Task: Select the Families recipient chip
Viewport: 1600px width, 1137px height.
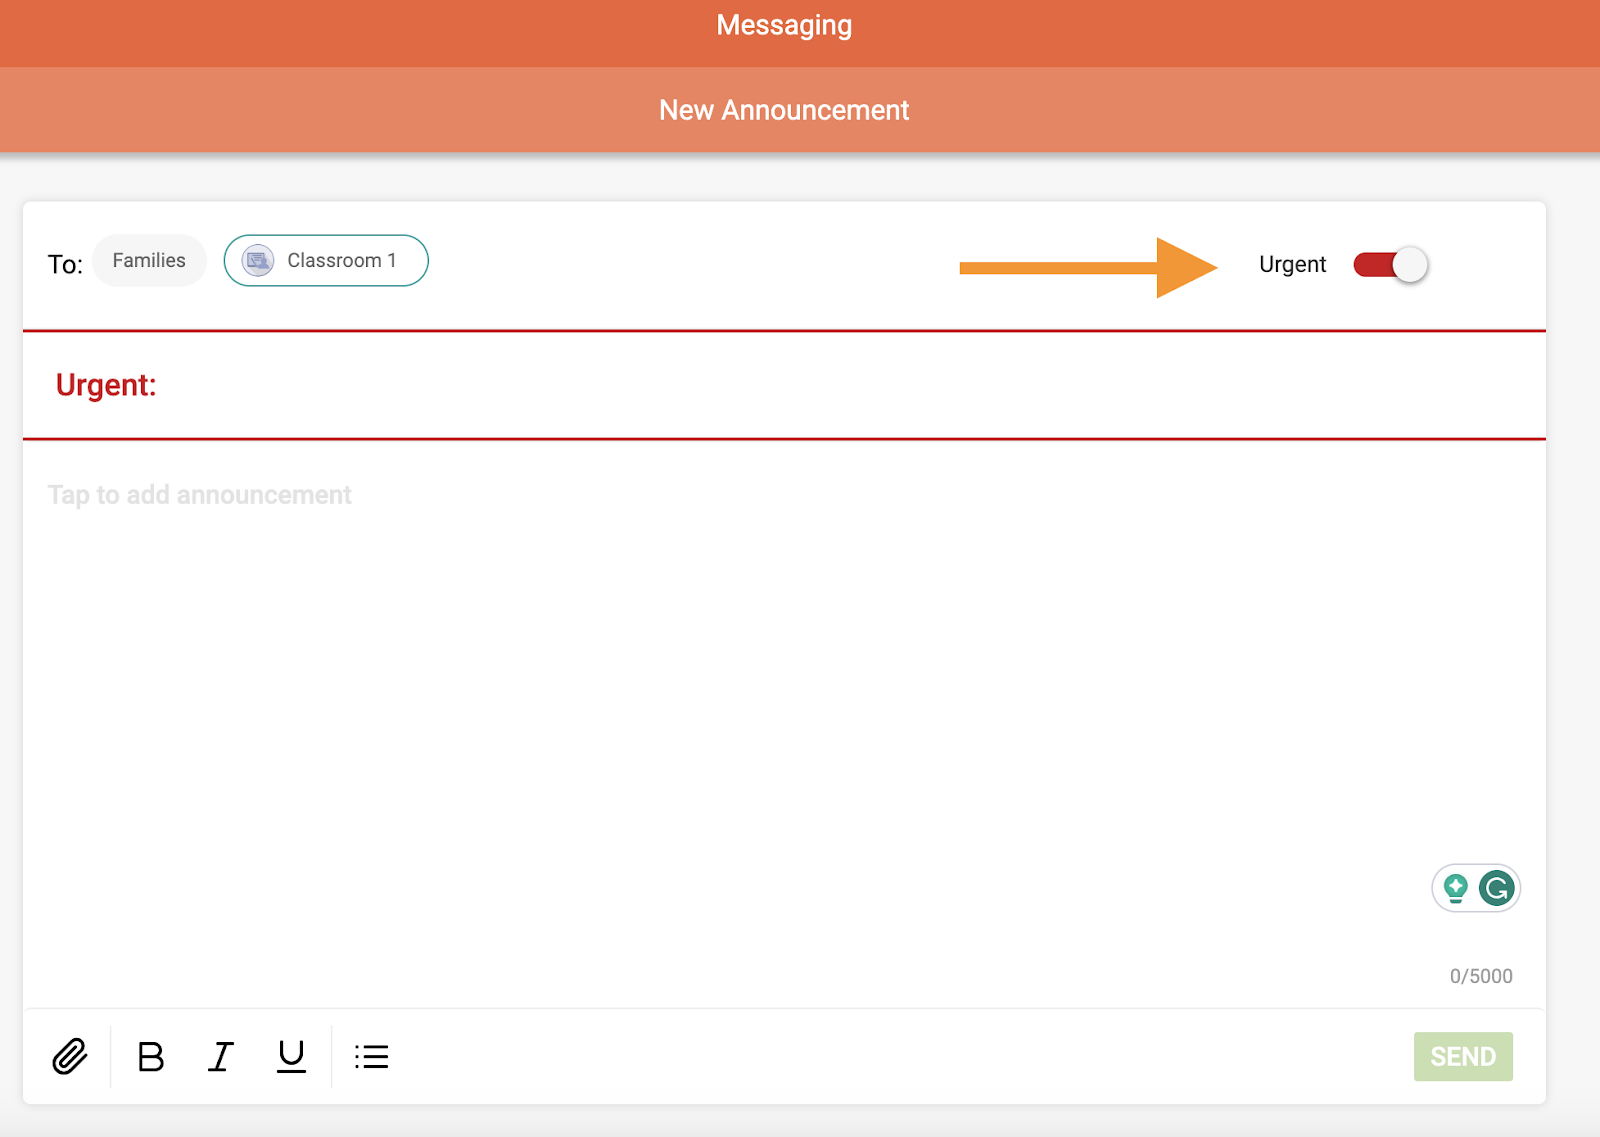Action: point(149,261)
